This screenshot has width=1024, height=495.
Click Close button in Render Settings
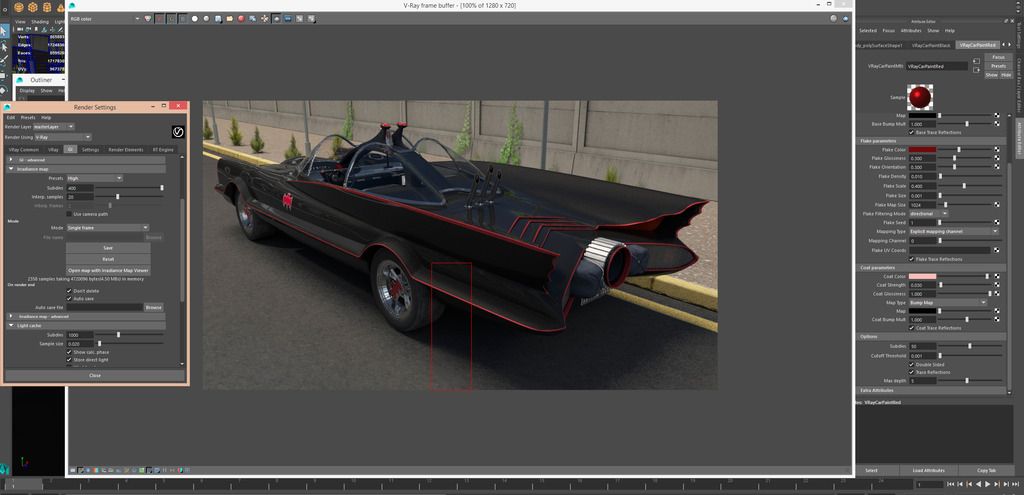tap(95, 375)
